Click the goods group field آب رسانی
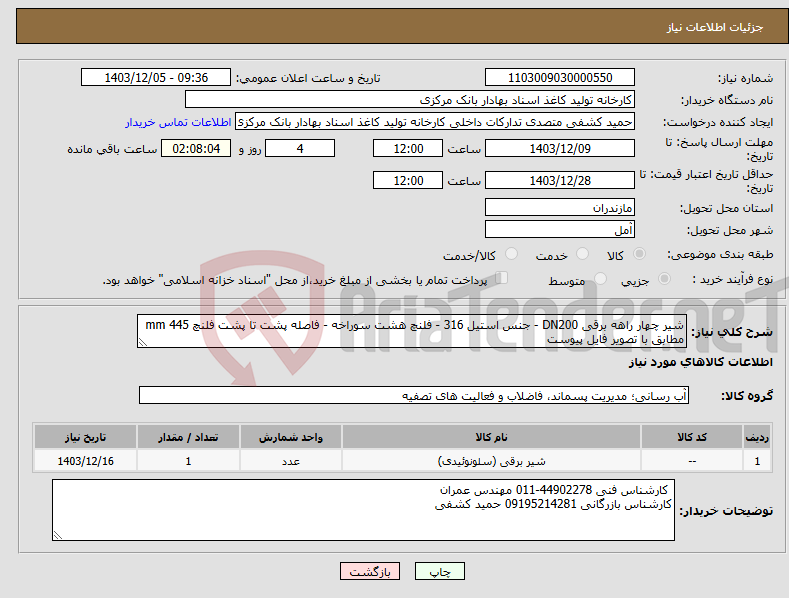Viewport: 789px width, 598px height. coord(414,395)
